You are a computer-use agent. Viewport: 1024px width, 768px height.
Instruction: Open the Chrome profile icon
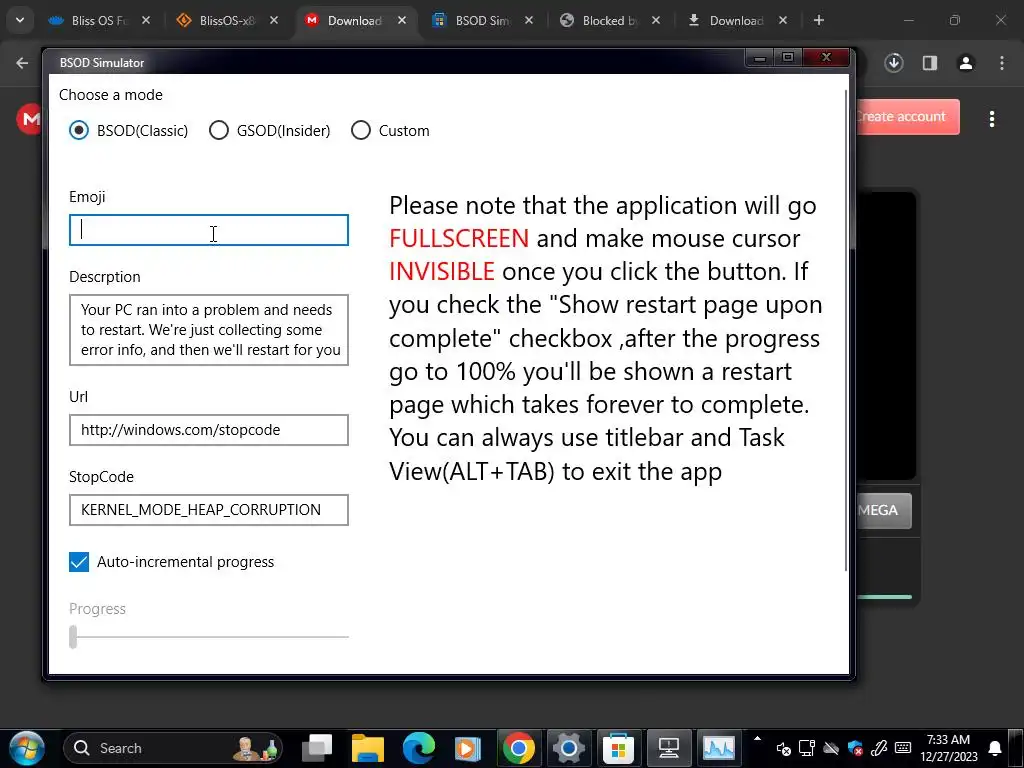(x=966, y=63)
